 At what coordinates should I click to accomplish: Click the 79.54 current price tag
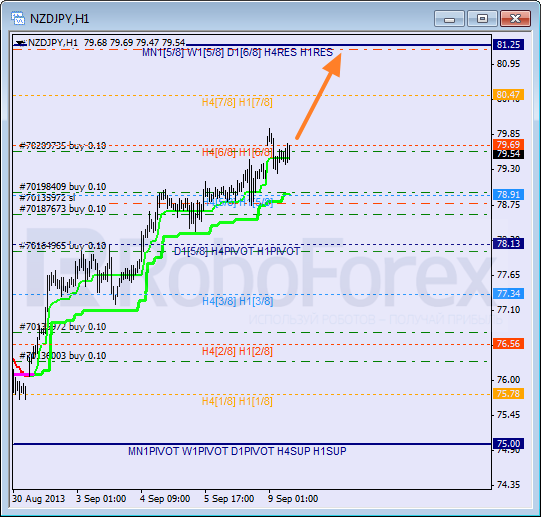click(x=509, y=154)
